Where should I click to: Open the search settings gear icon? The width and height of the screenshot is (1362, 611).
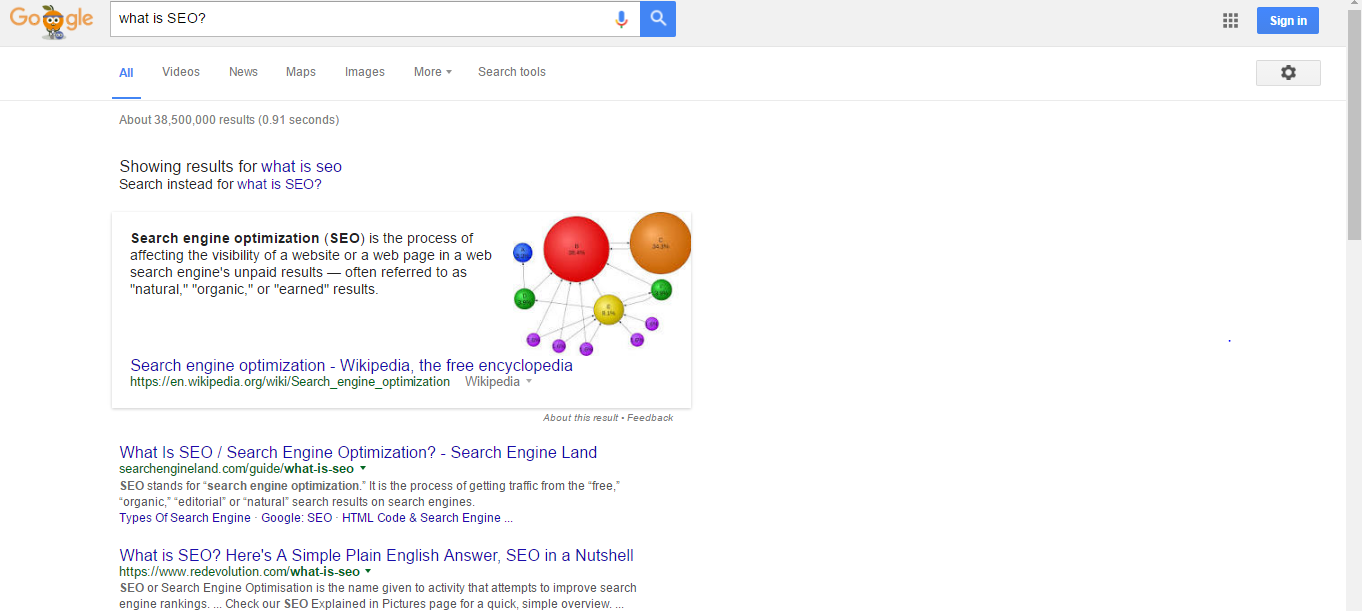[1288, 72]
